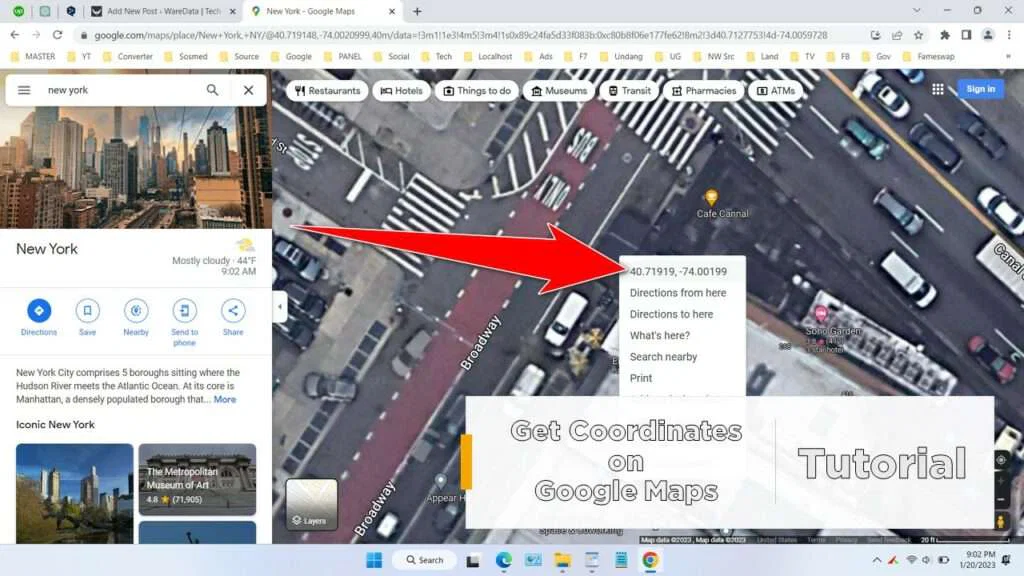Select the Hotels filter icon
Viewport: 1024px width, 576px height.
coord(401,90)
